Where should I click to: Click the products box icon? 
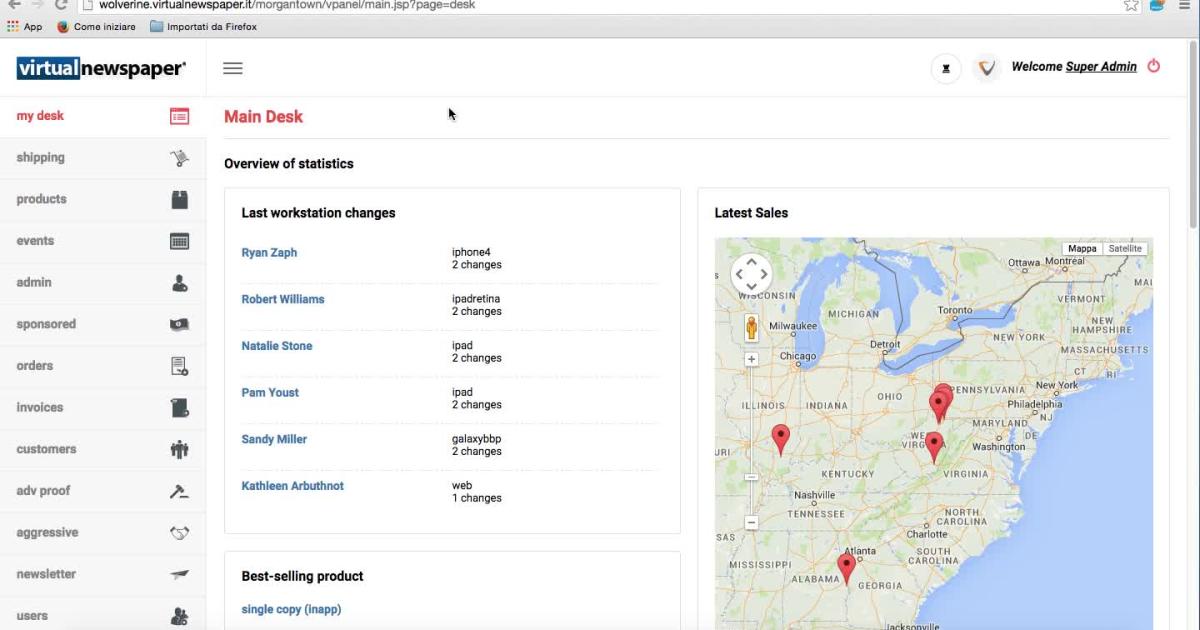point(179,199)
